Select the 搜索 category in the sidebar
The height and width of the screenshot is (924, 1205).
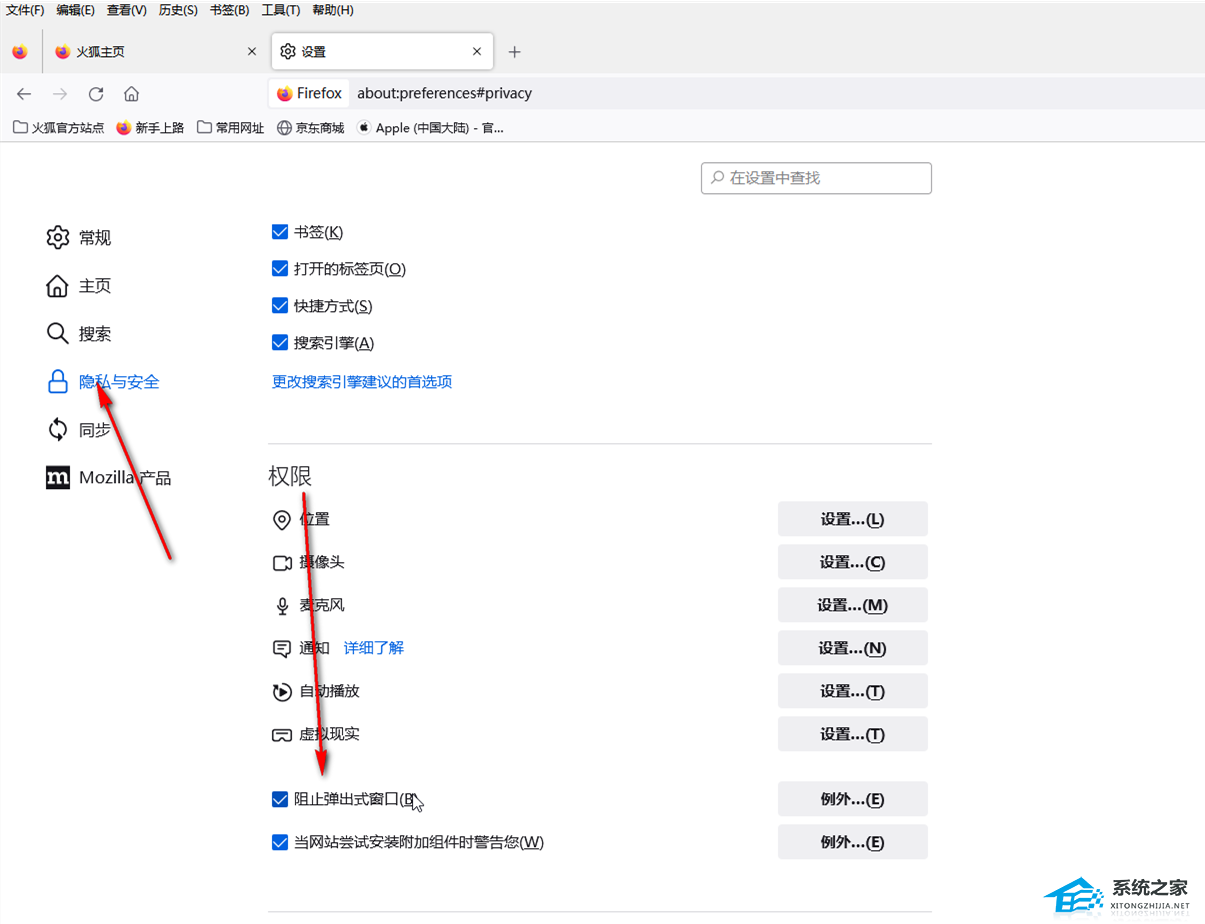78,334
